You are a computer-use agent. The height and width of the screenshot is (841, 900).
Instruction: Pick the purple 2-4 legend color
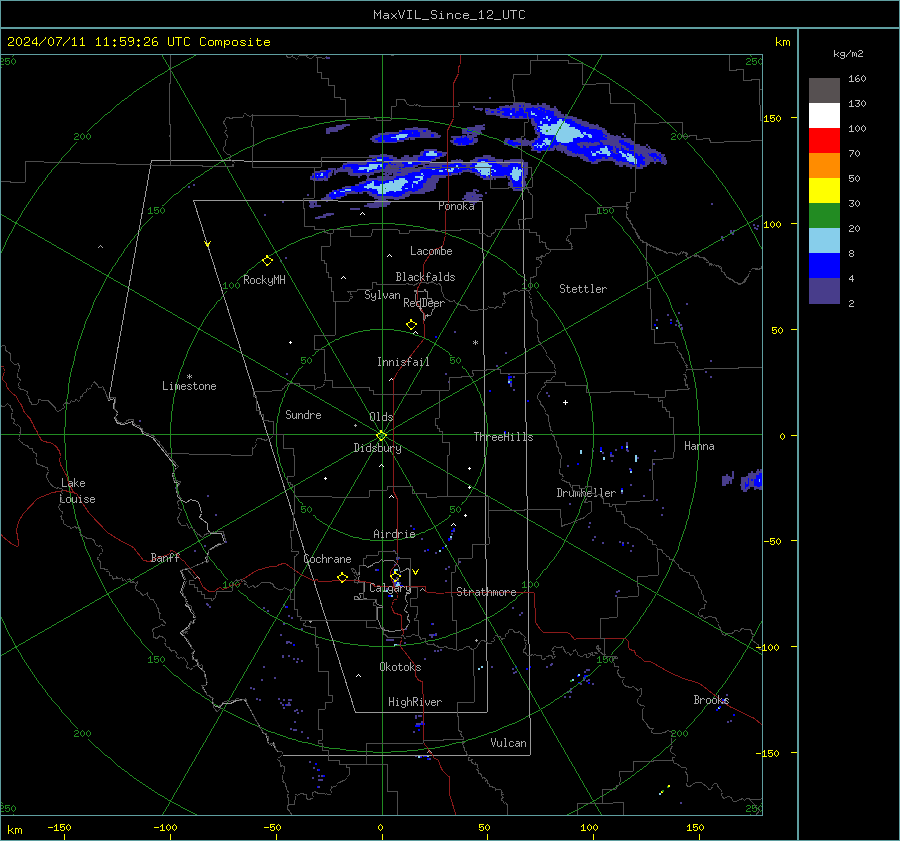pos(824,290)
